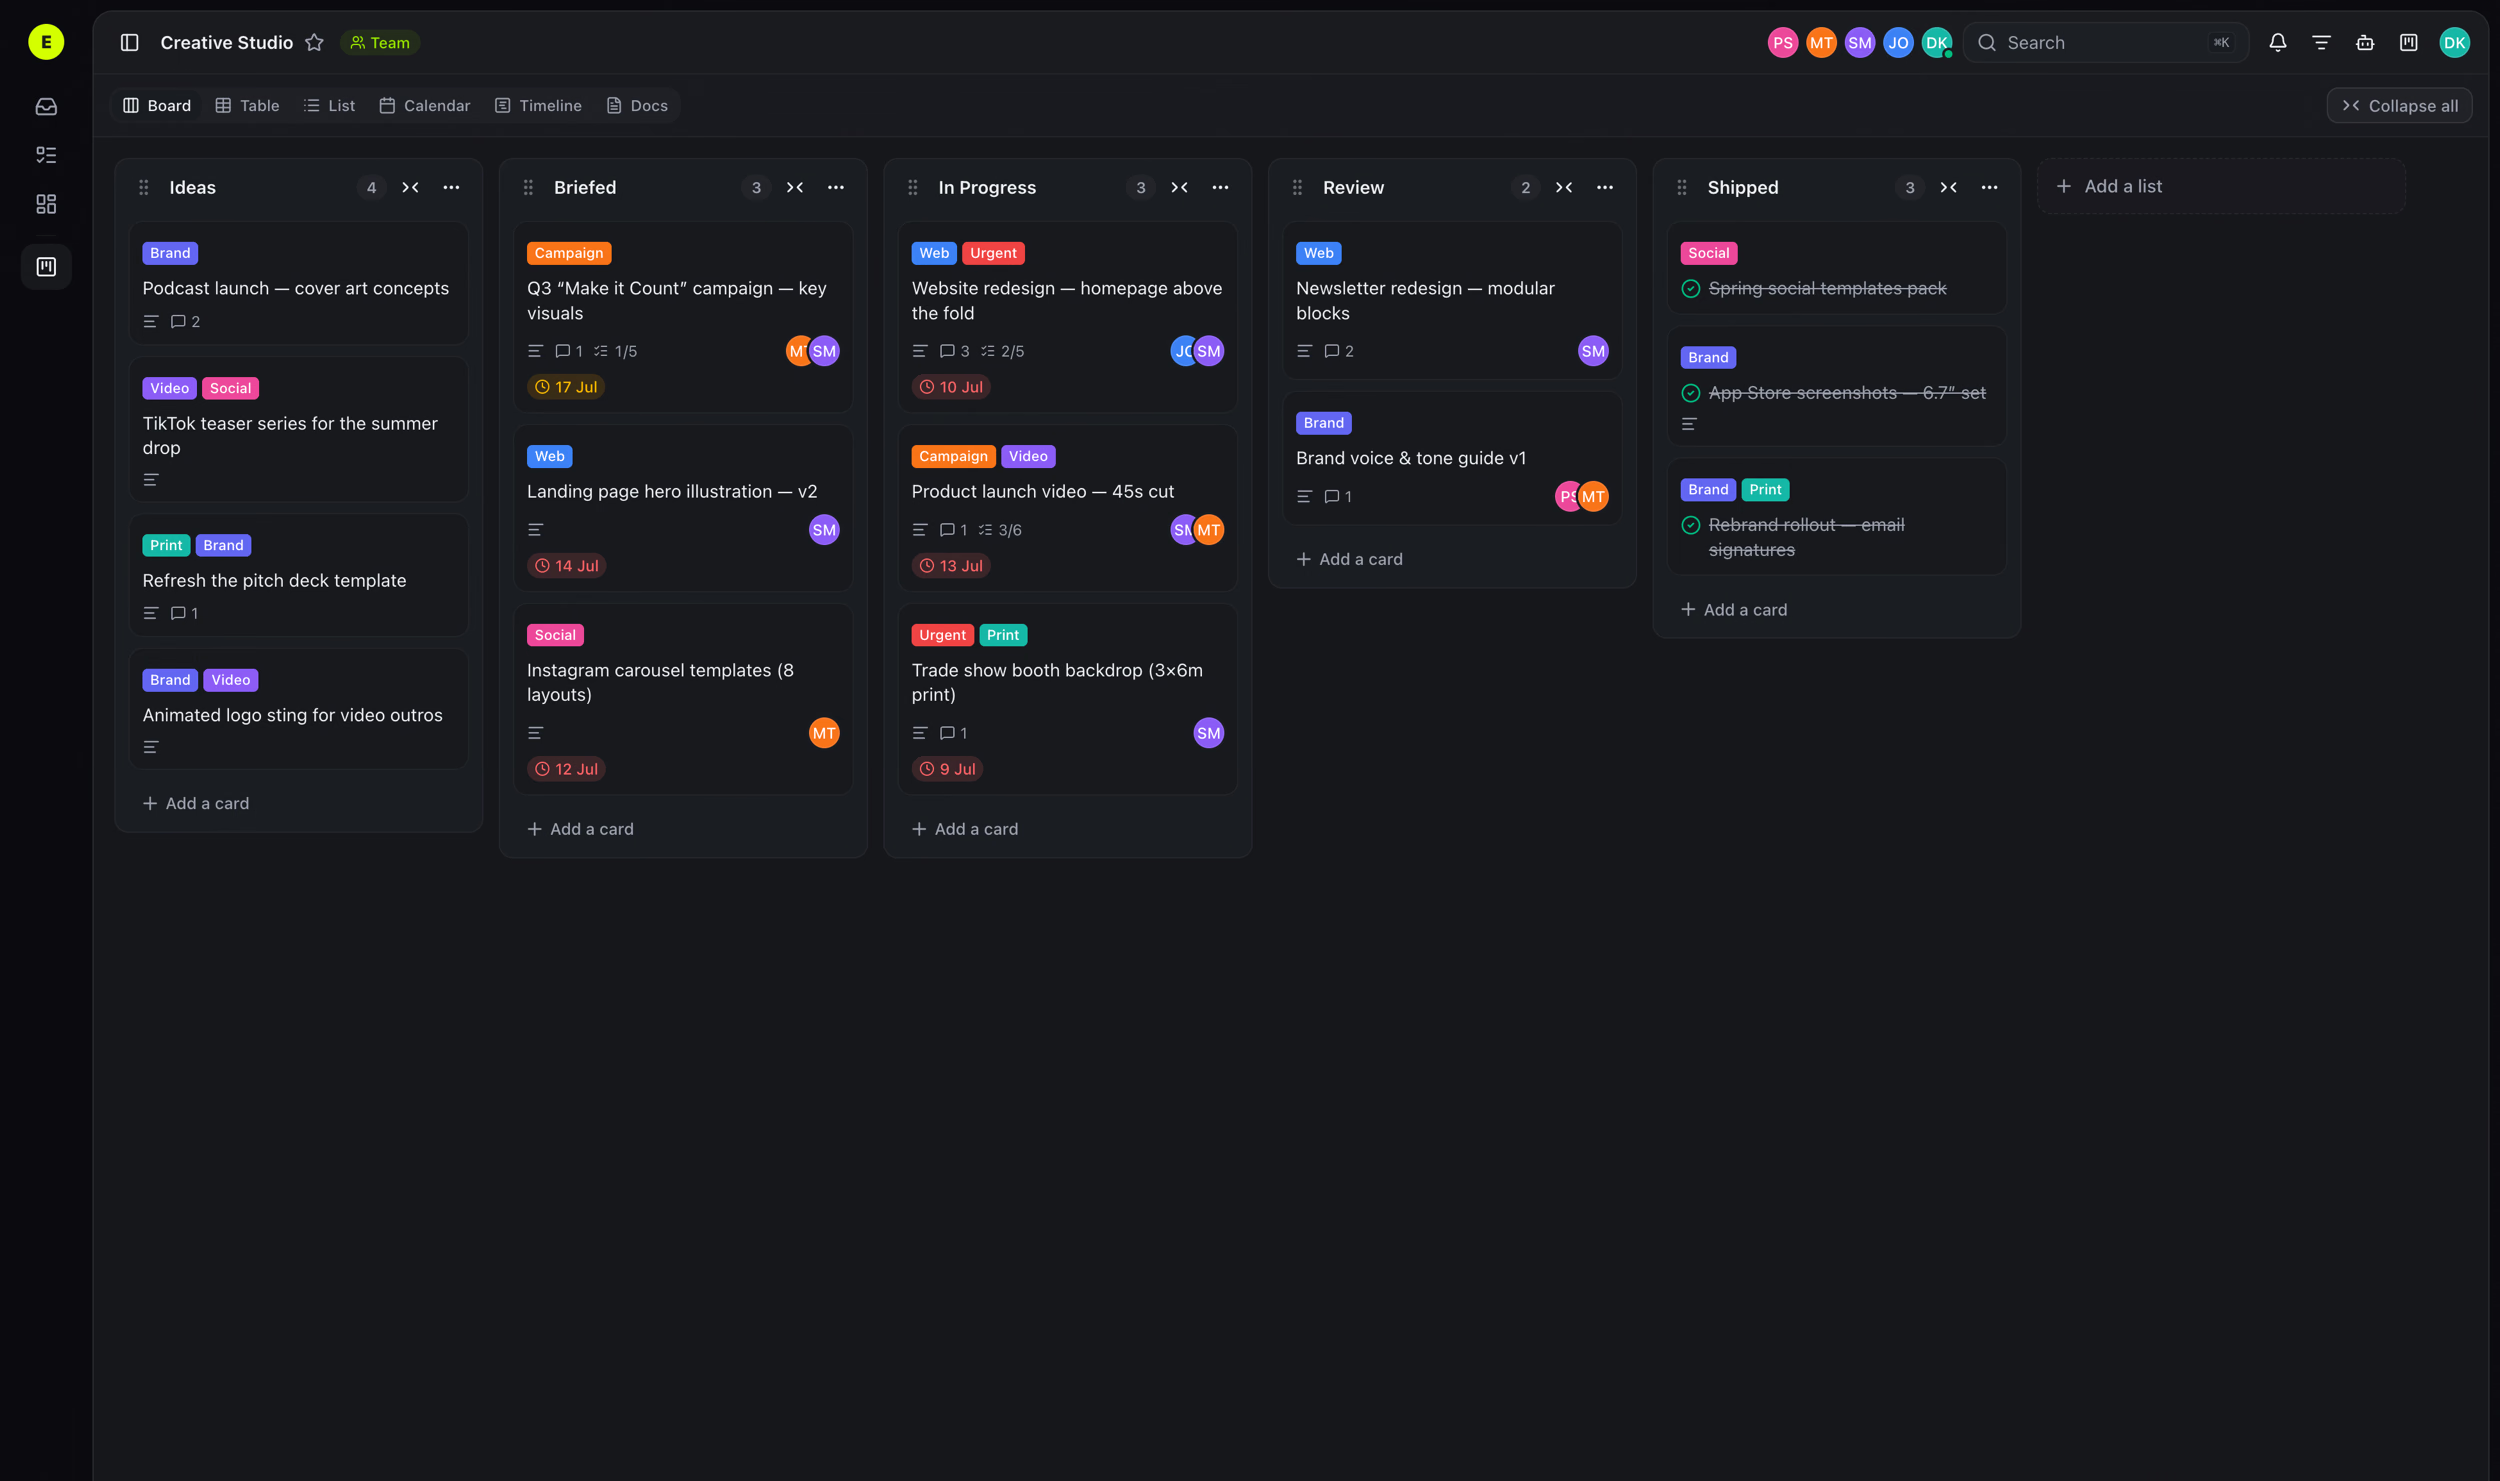Image resolution: width=2500 pixels, height=1481 pixels.
Task: Switch to the Timeline view tab
Action: 538,106
